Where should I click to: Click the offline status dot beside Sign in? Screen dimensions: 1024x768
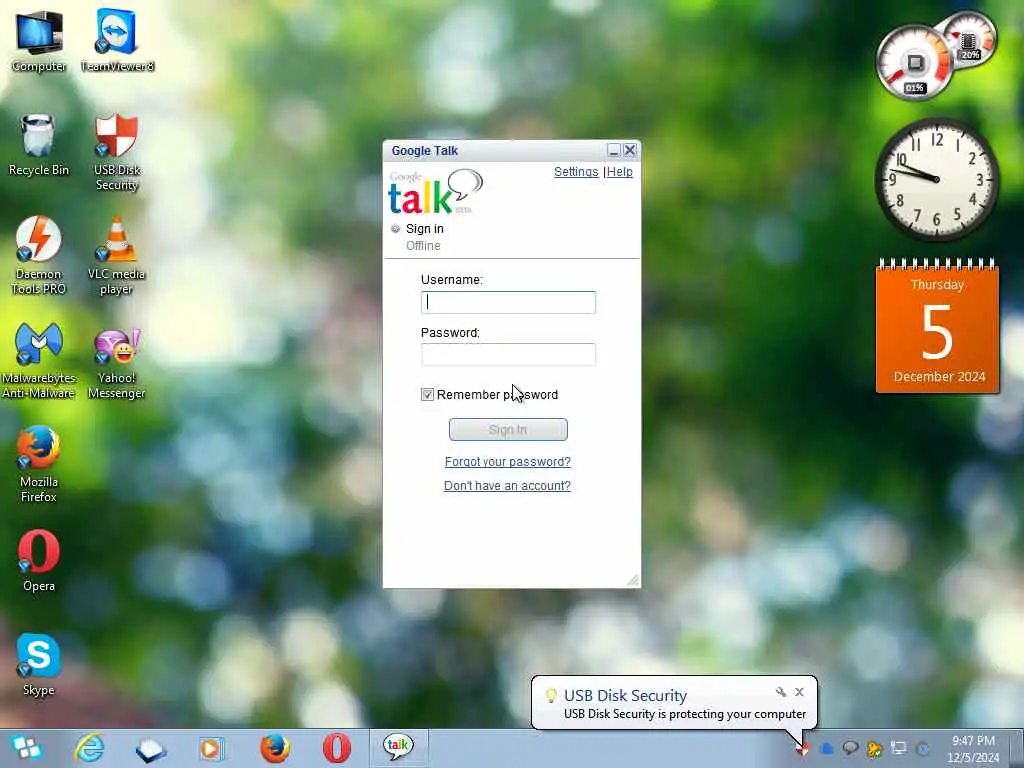point(395,229)
